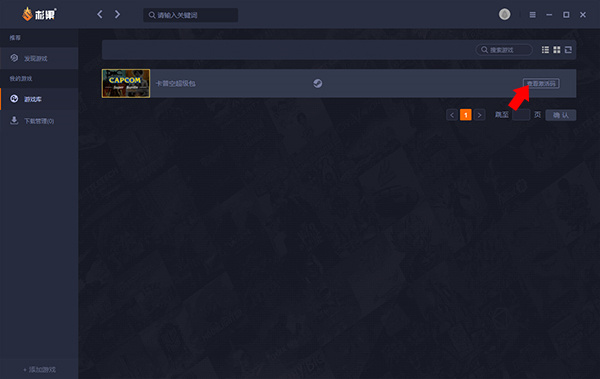Open 下载管理 download manager in sidebar
600x379 pixels.
(x=39, y=121)
